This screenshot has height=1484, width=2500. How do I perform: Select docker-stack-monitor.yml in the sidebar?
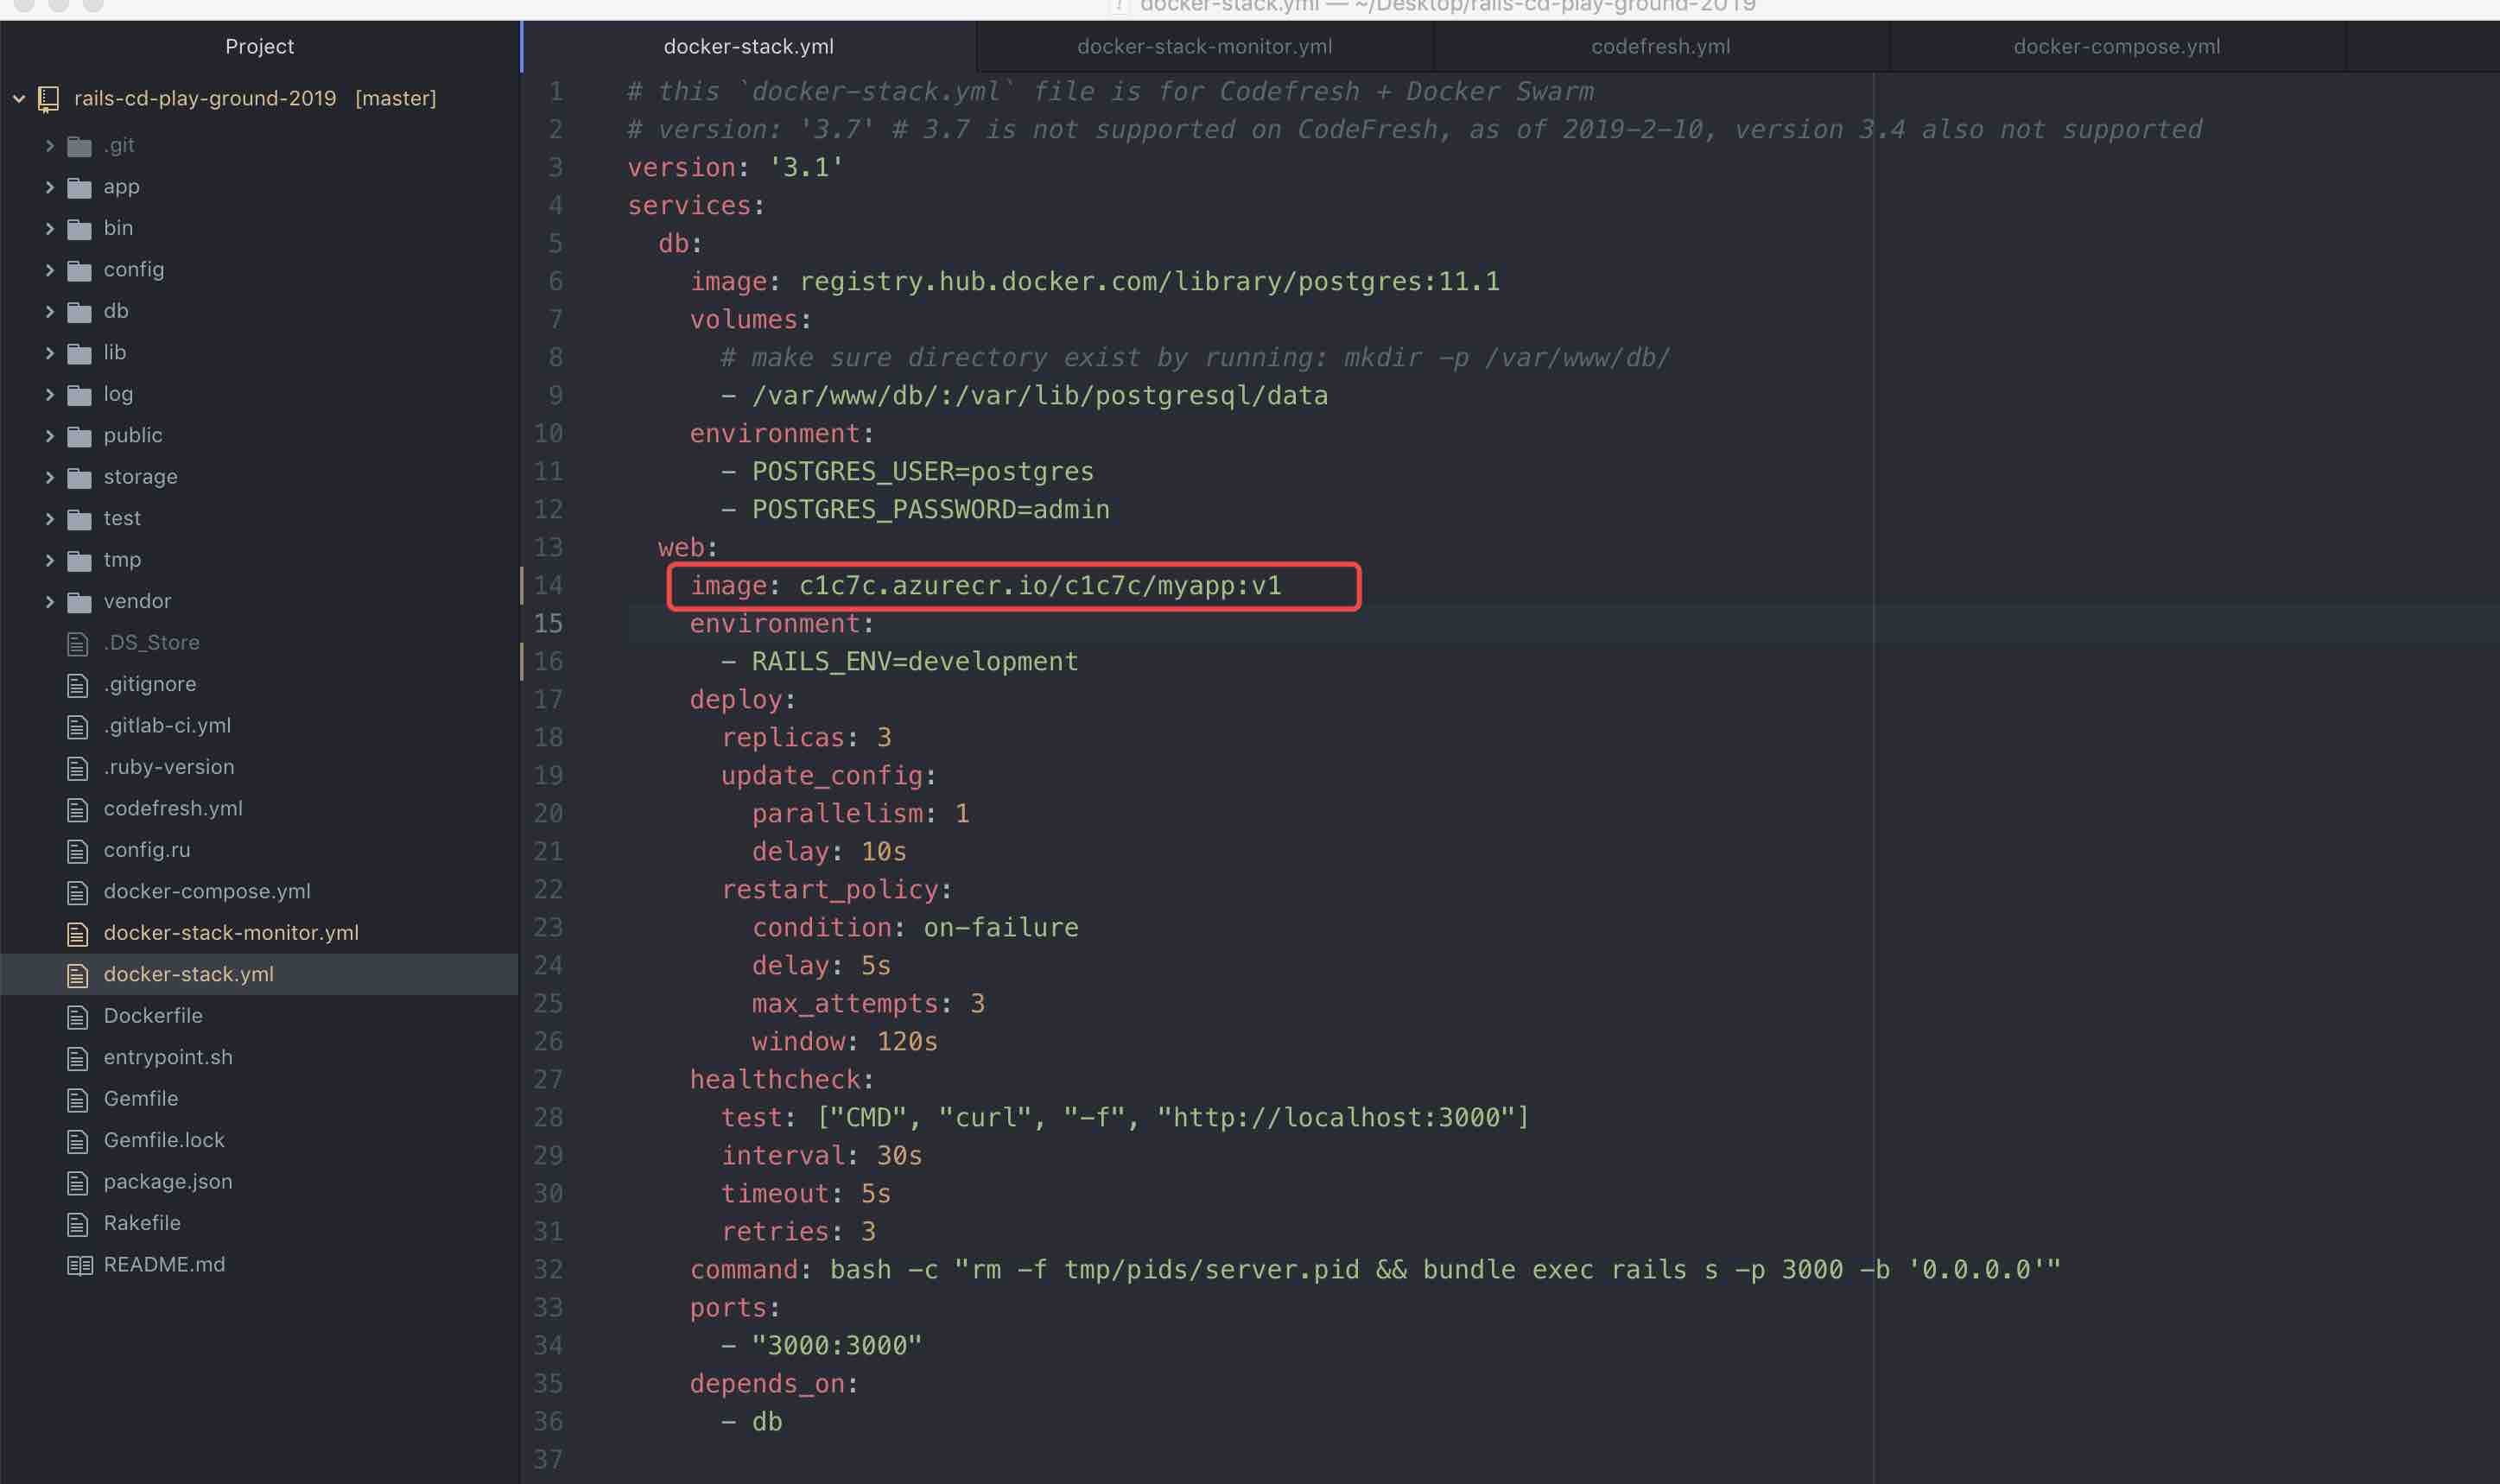pos(231,932)
